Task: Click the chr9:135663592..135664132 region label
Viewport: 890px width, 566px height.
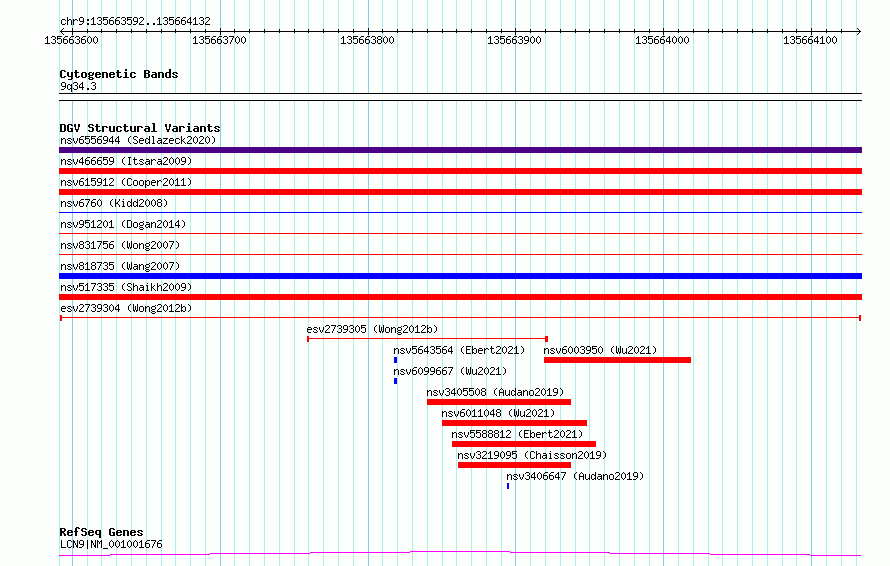Action: coord(135,22)
